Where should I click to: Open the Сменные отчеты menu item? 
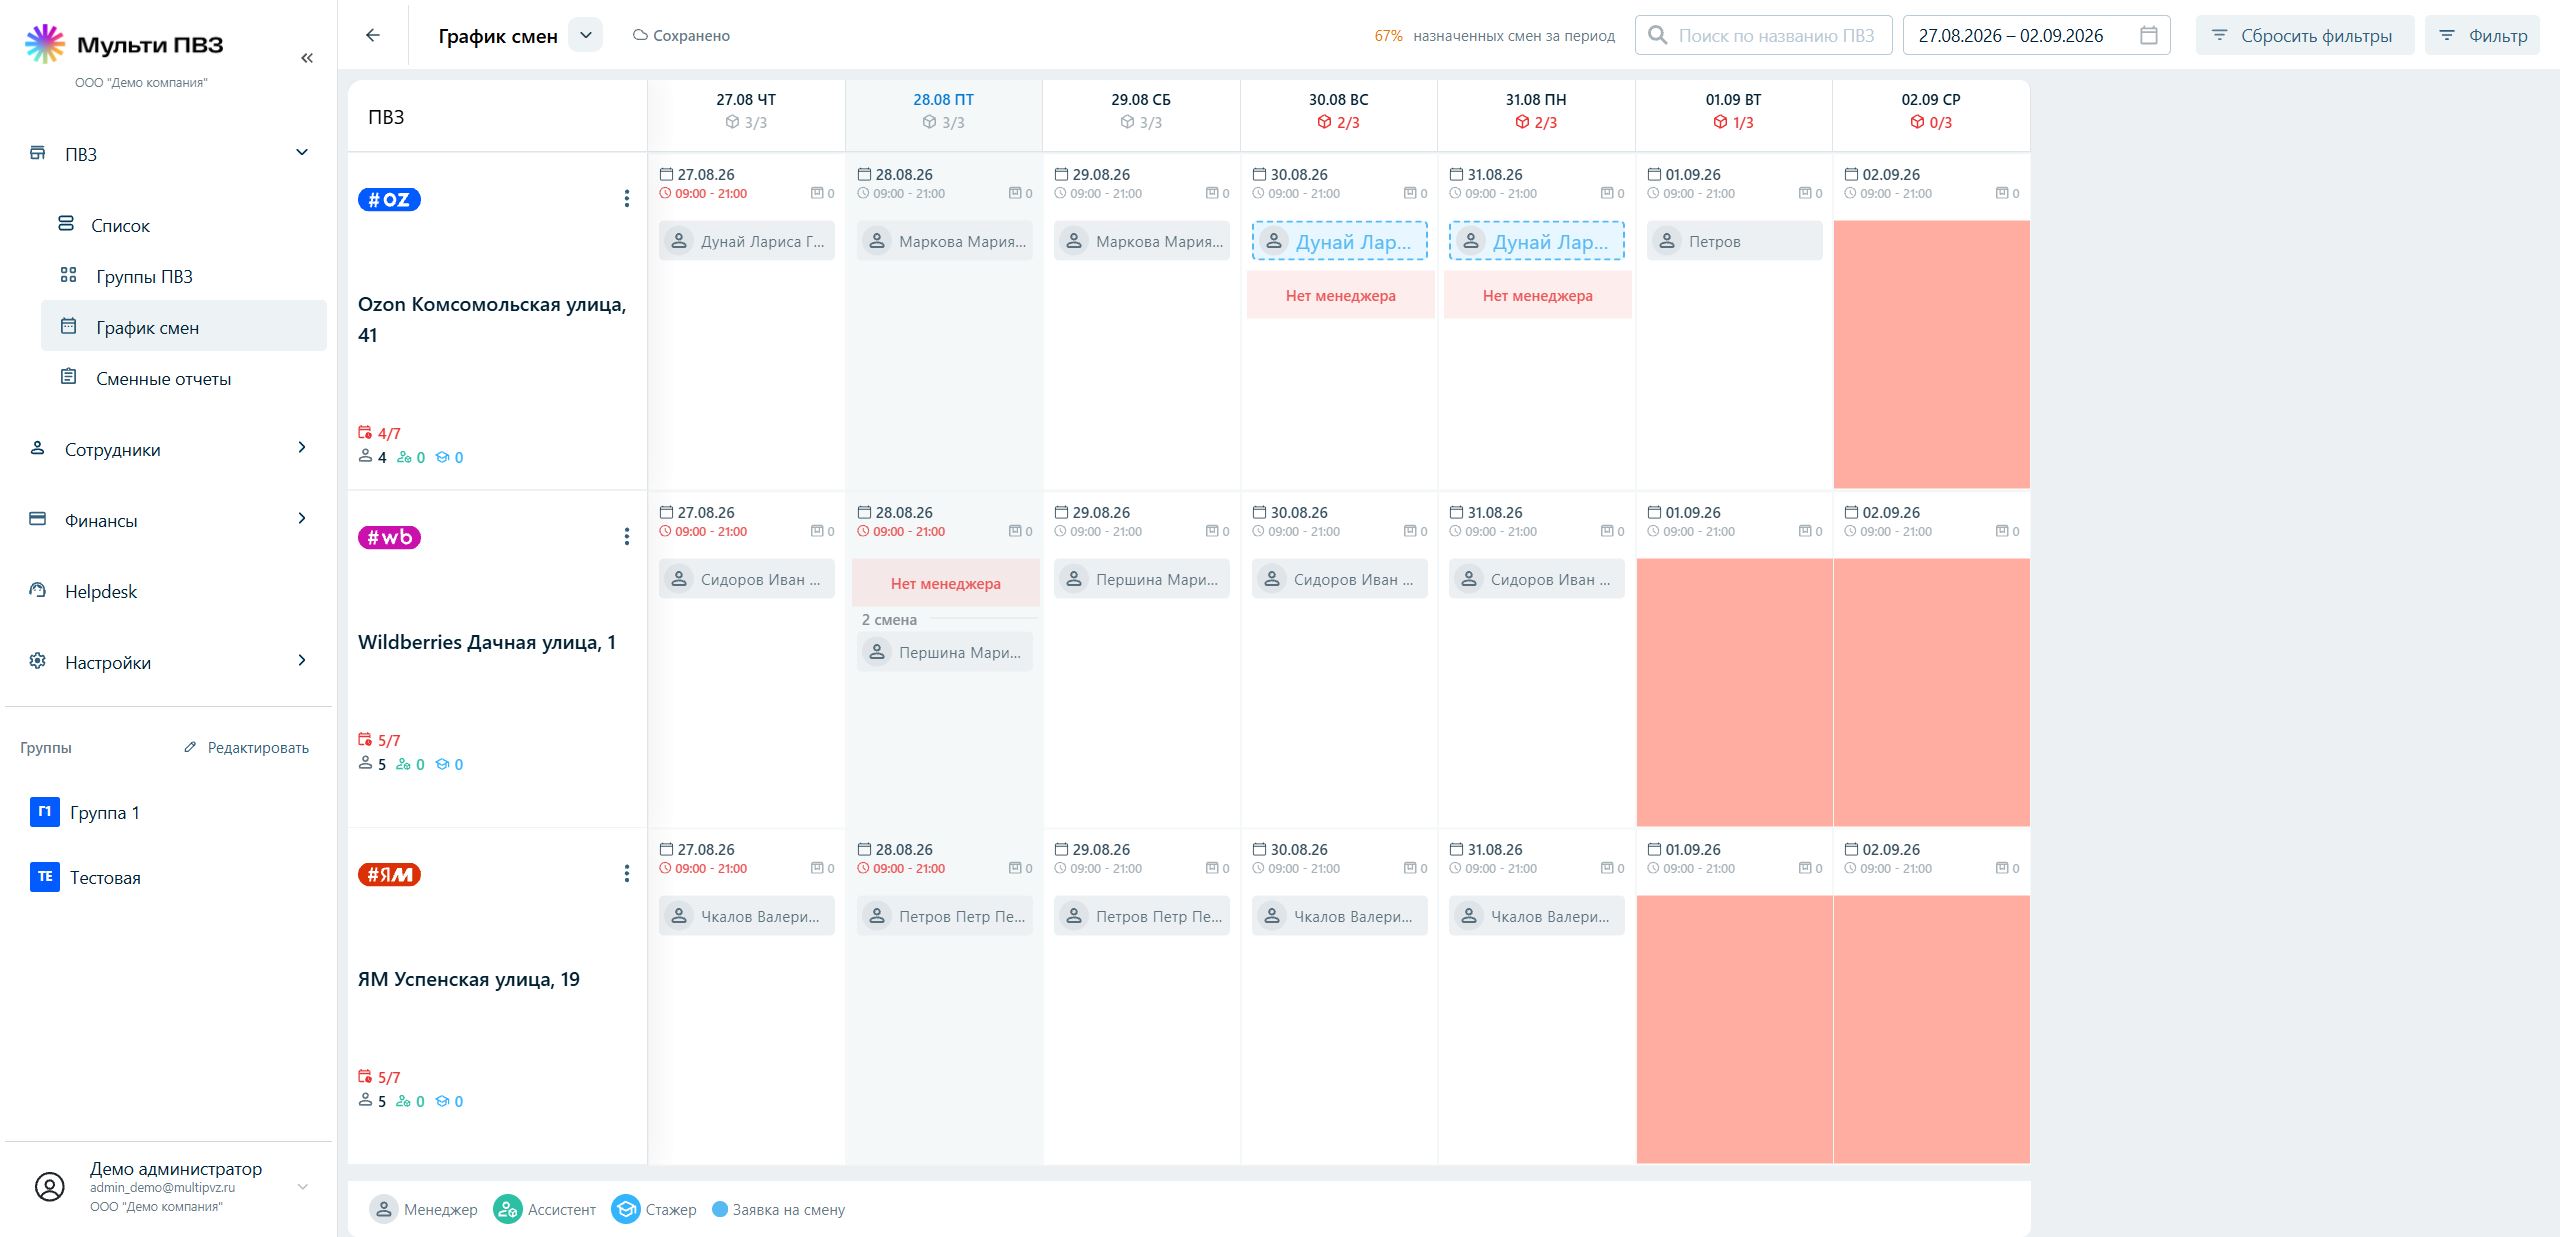click(184, 378)
